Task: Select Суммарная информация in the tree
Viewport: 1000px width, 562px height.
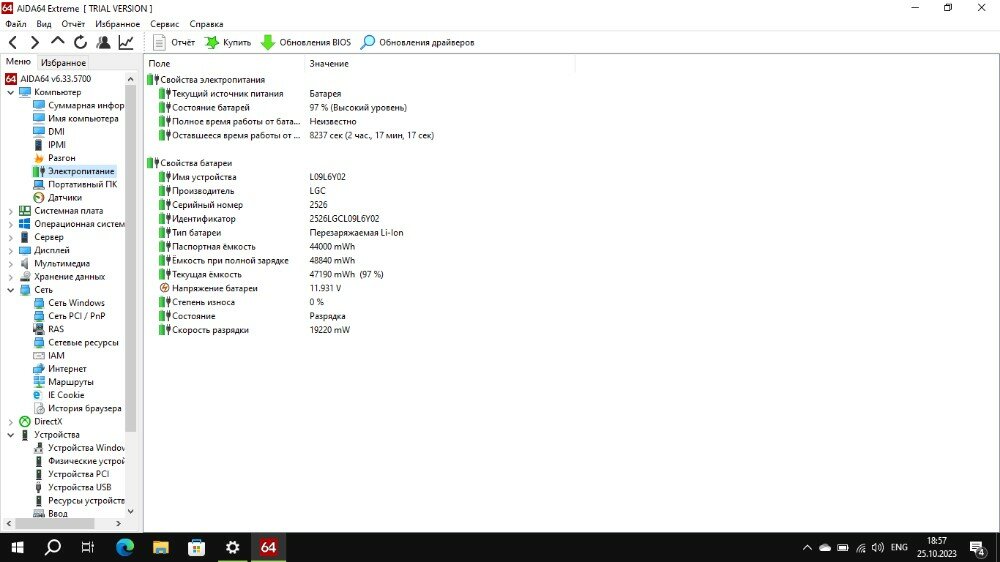Action: [x=78, y=105]
